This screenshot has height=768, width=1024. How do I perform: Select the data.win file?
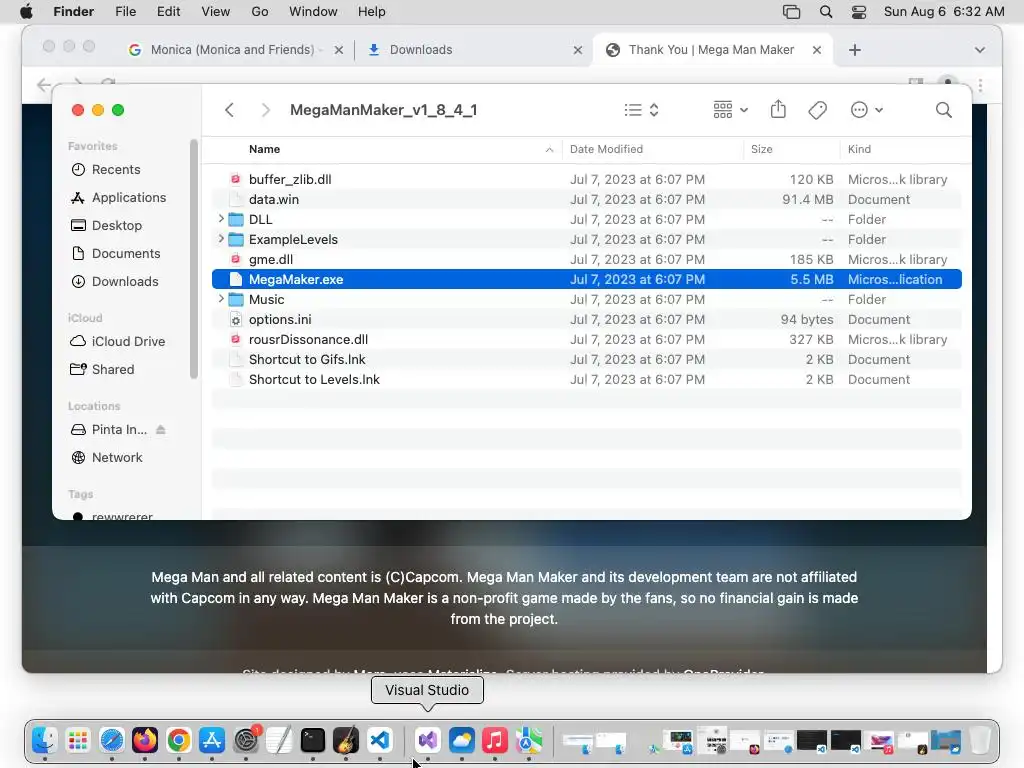(586, 199)
